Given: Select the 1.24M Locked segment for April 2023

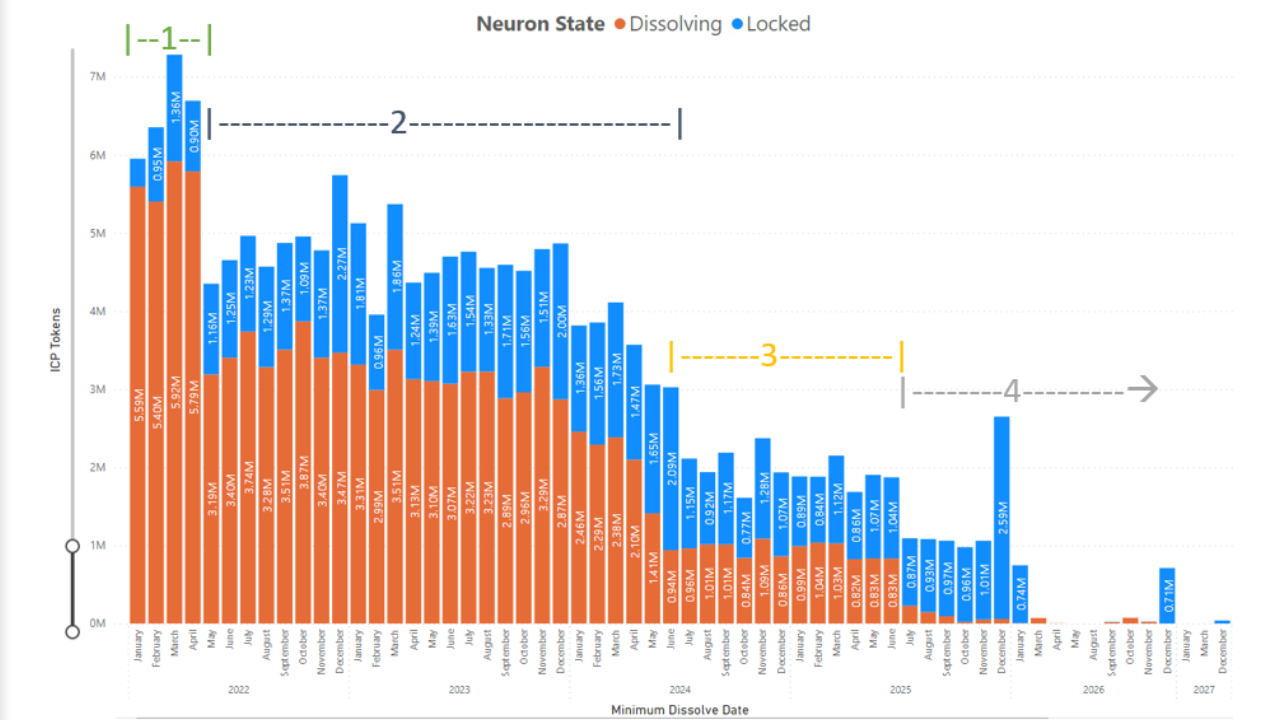Looking at the screenshot, I should (x=413, y=331).
